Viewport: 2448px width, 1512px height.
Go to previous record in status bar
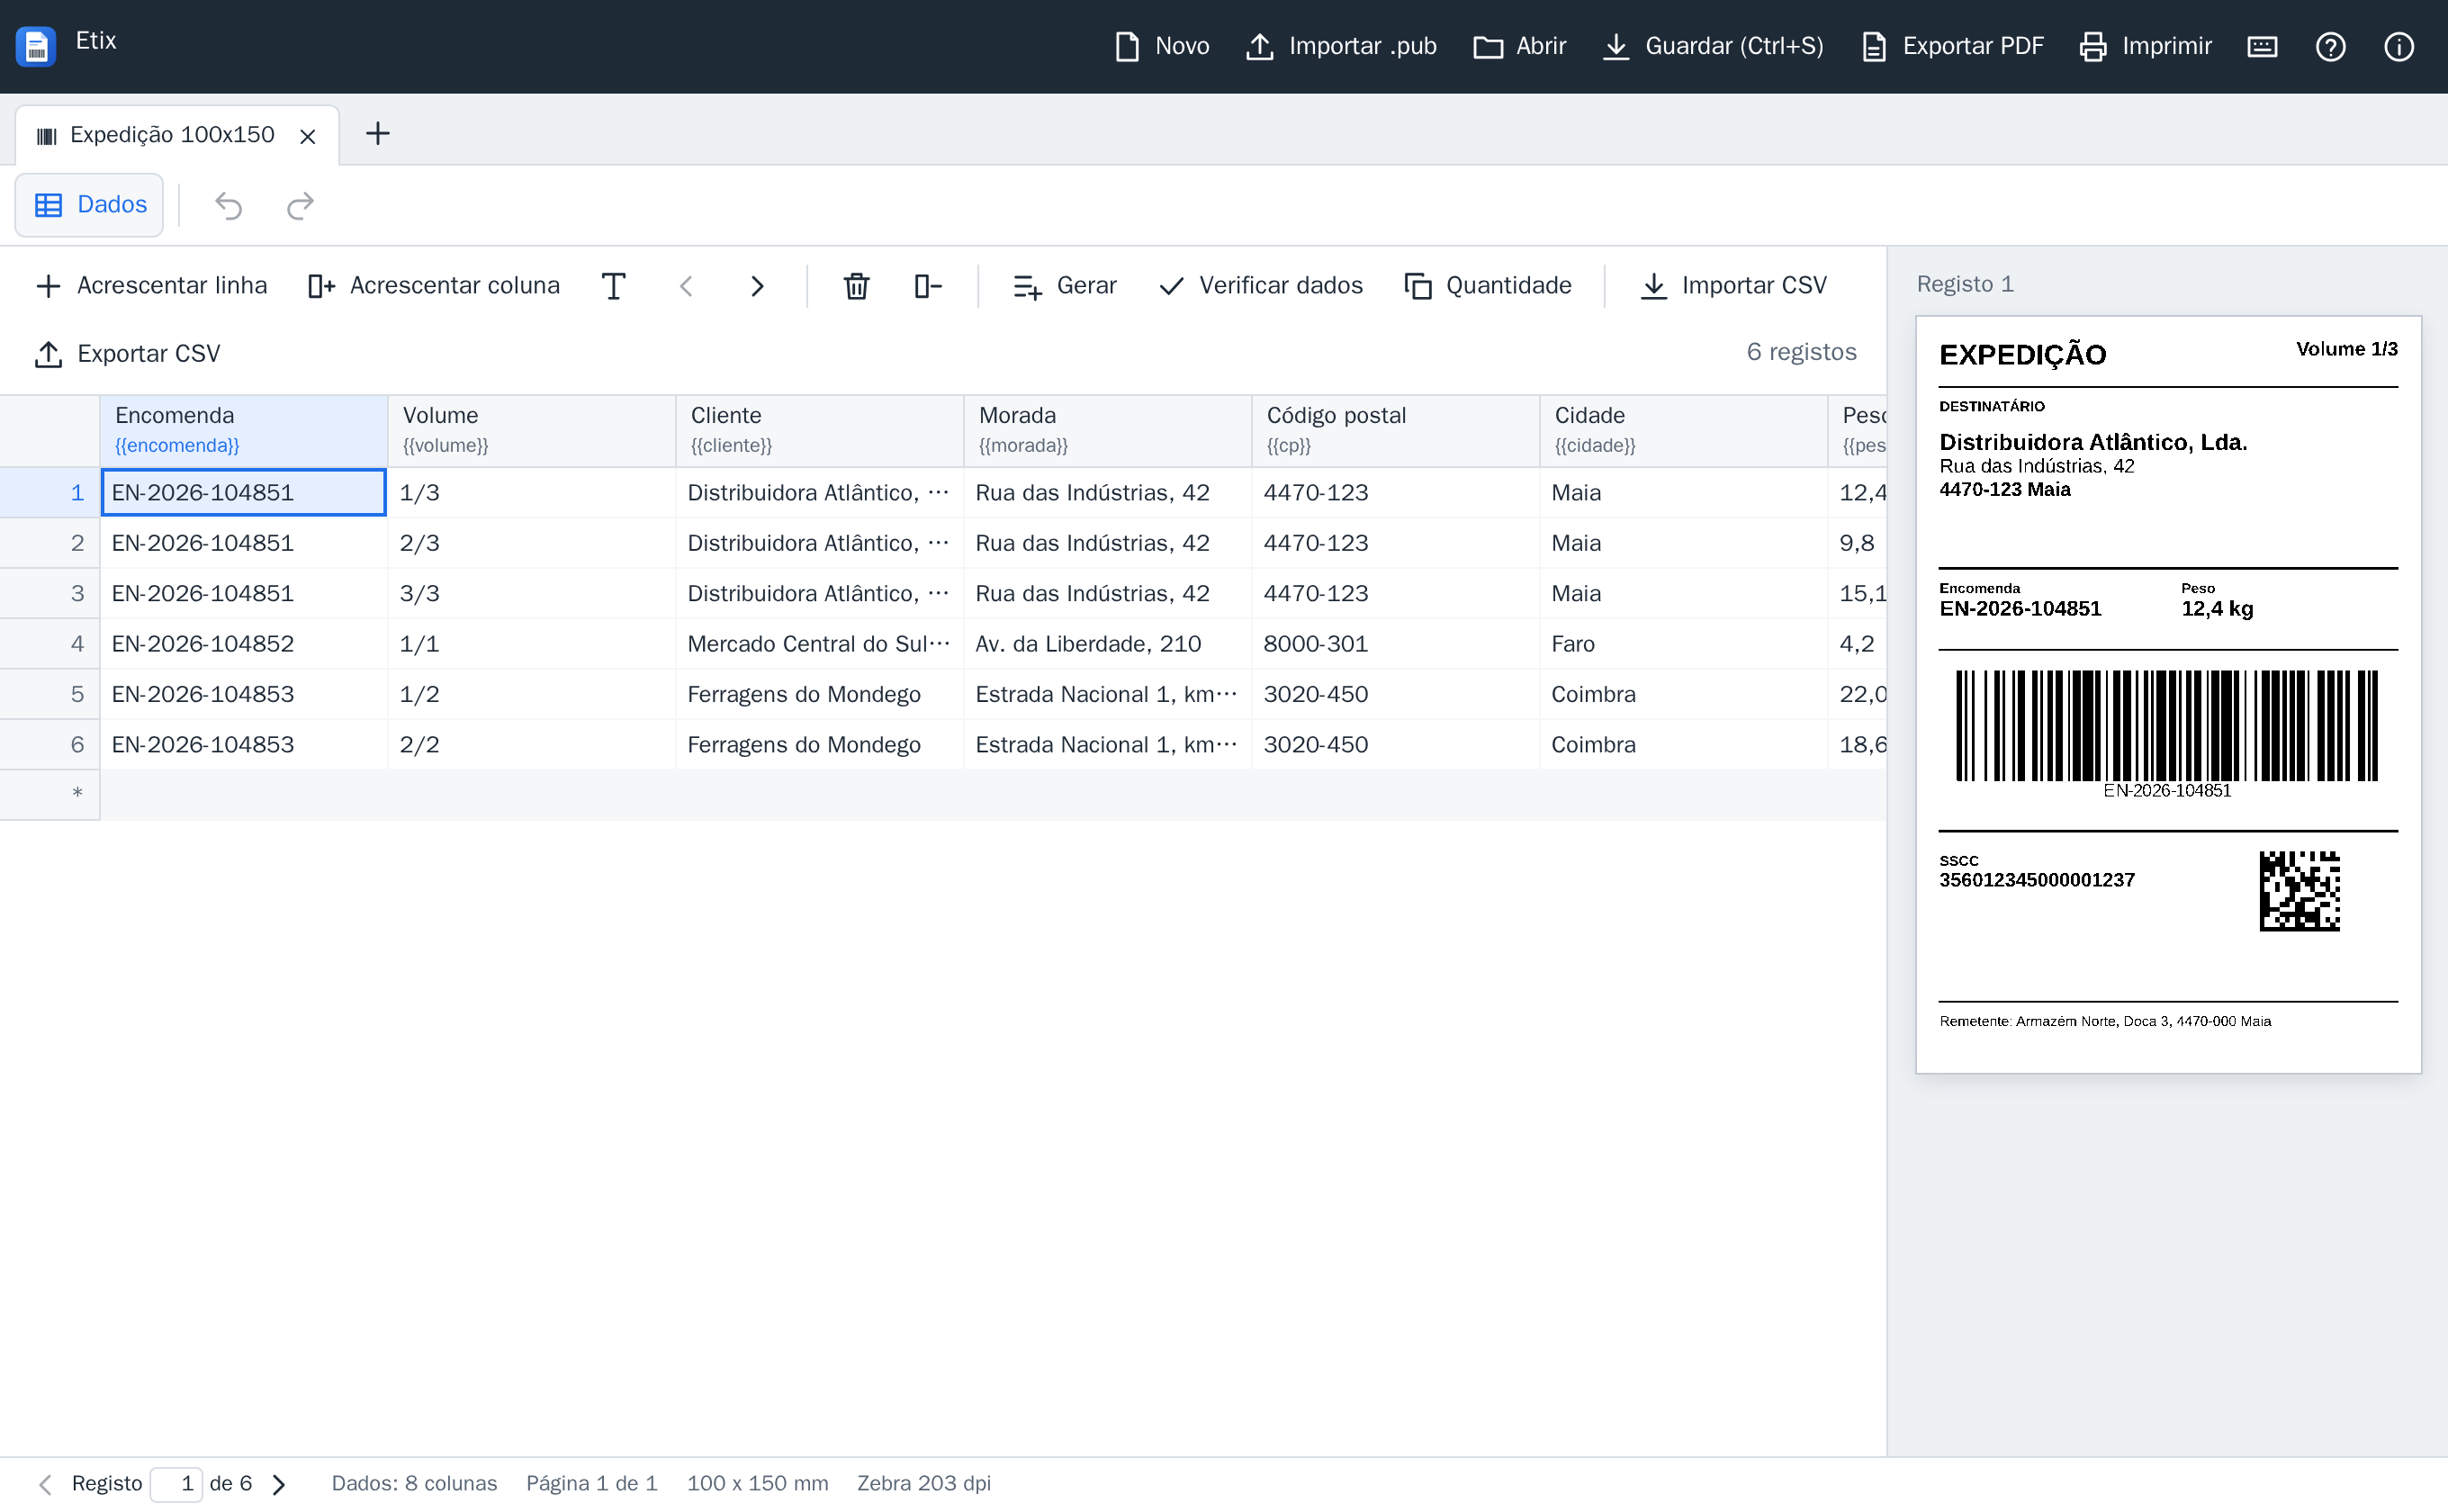tap(44, 1484)
